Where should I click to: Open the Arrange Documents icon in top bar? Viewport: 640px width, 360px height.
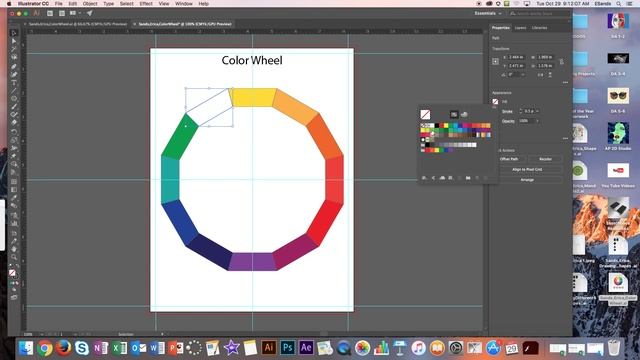click(x=74, y=13)
